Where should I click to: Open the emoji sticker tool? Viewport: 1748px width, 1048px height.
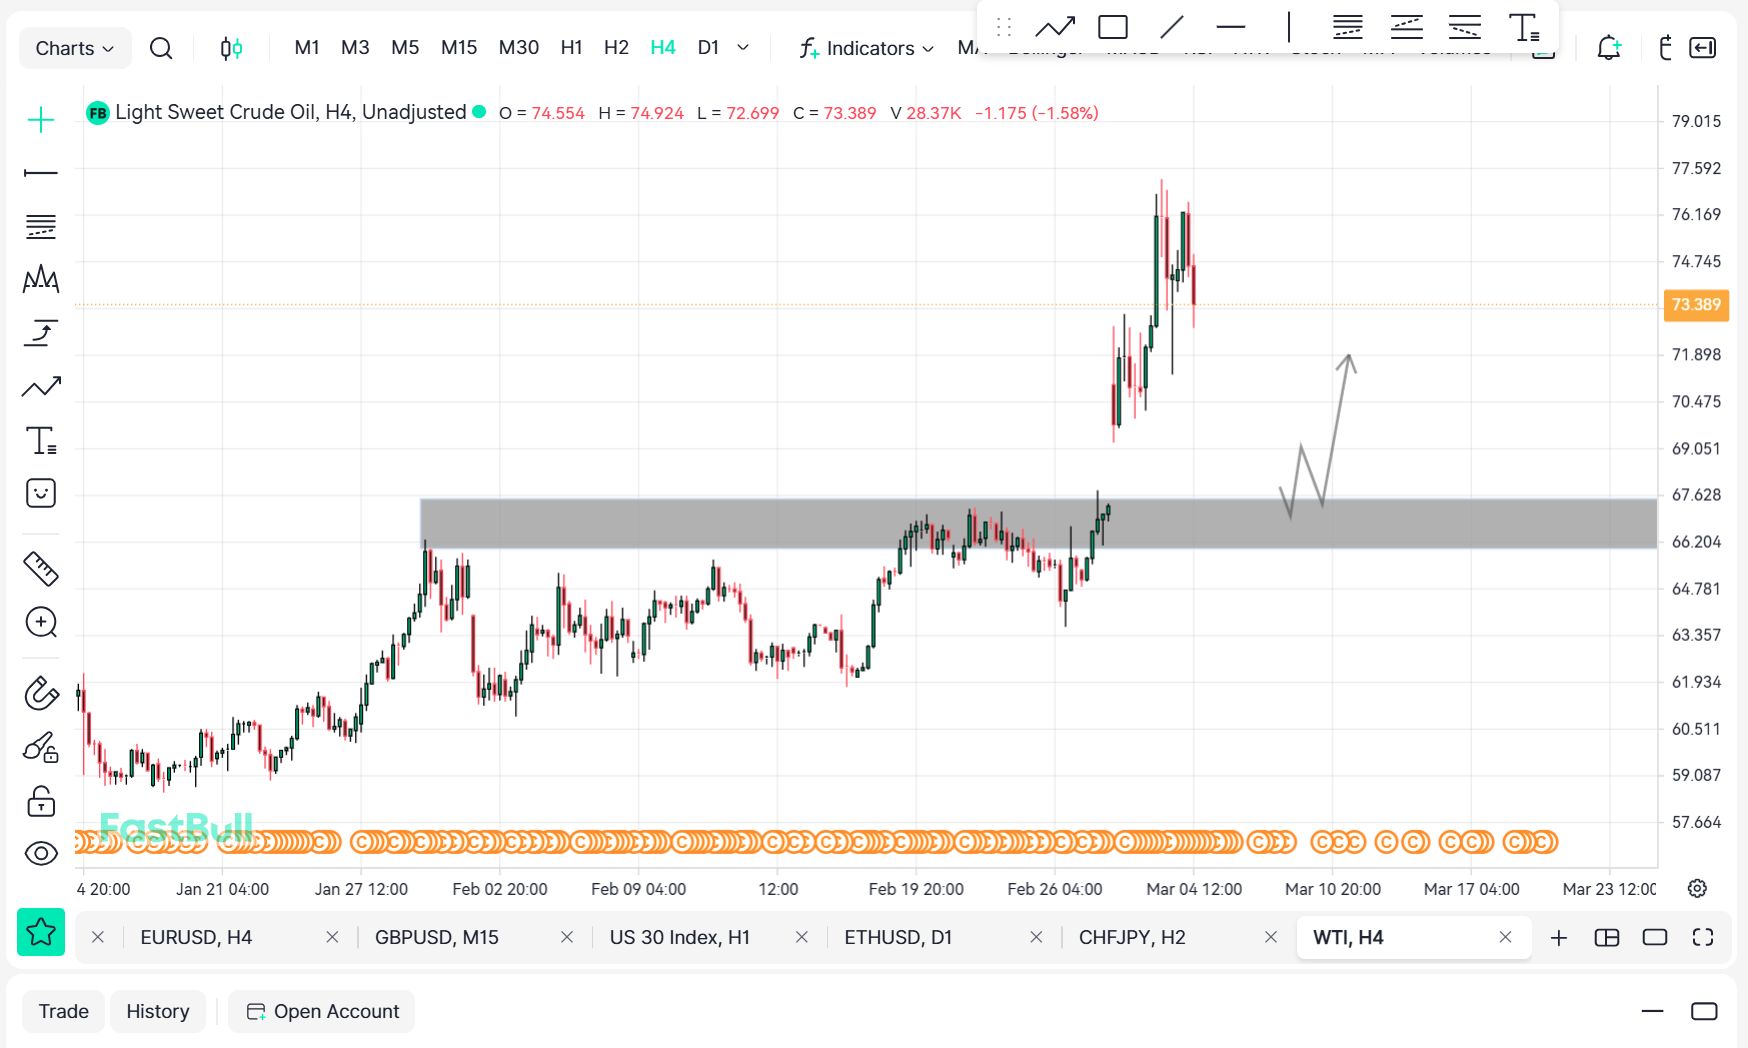[x=41, y=493]
